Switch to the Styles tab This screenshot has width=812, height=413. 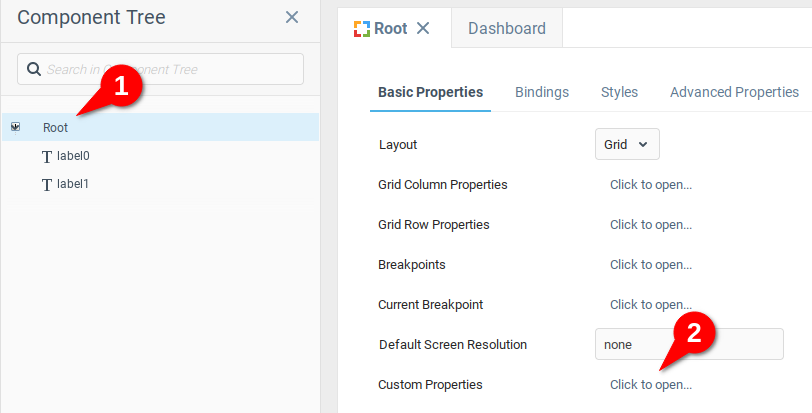[x=619, y=92]
